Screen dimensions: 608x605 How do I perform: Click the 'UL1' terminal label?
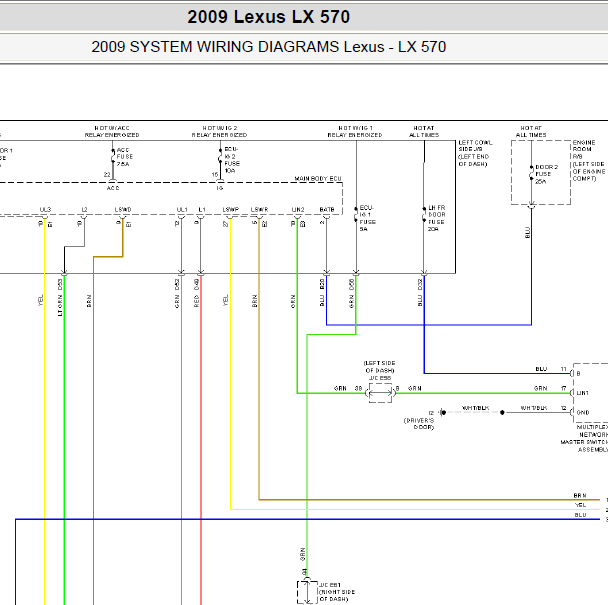[x=182, y=209]
